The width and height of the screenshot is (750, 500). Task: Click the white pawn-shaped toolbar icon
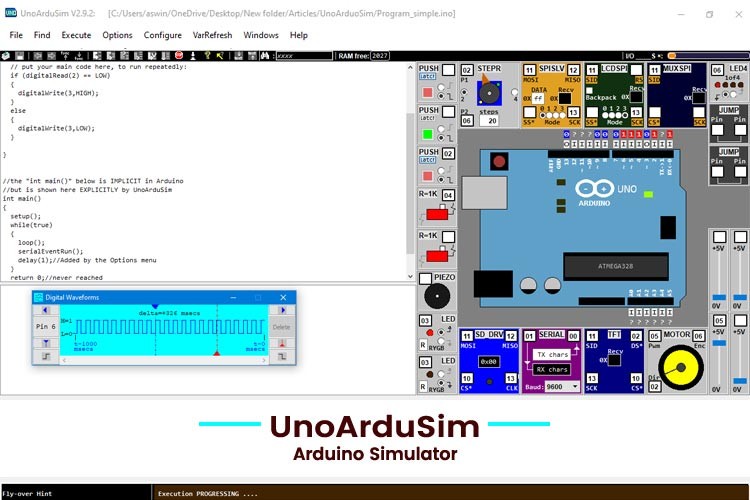coord(193,56)
